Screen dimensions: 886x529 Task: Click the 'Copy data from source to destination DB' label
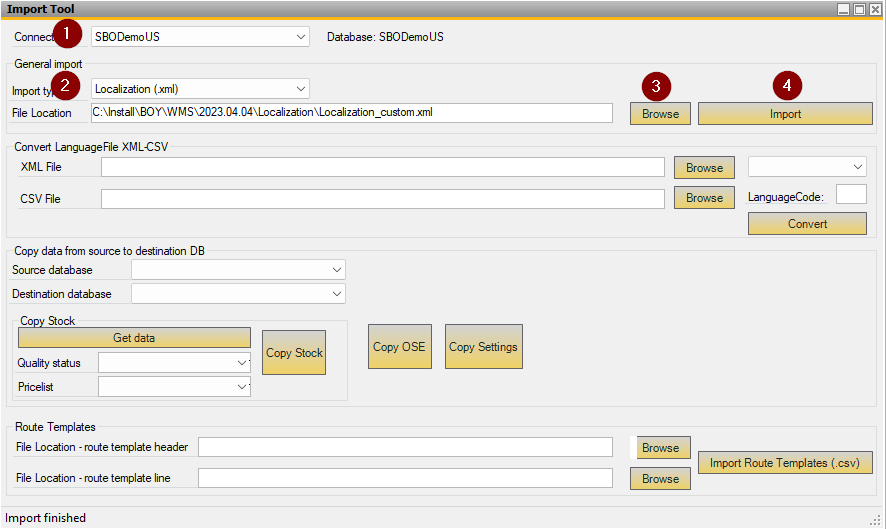tap(109, 251)
